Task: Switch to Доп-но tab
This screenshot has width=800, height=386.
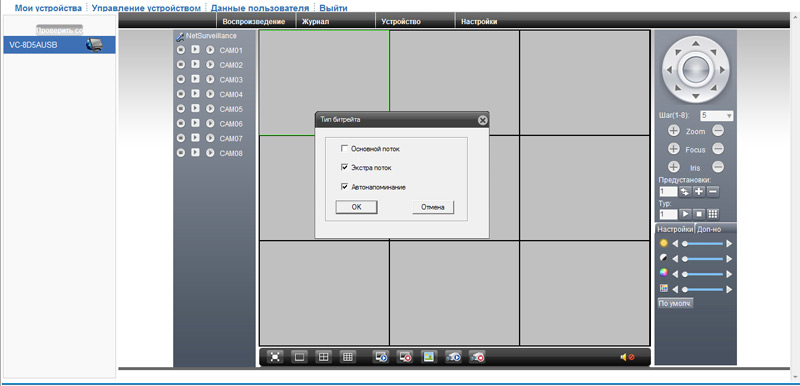Action: [x=709, y=229]
